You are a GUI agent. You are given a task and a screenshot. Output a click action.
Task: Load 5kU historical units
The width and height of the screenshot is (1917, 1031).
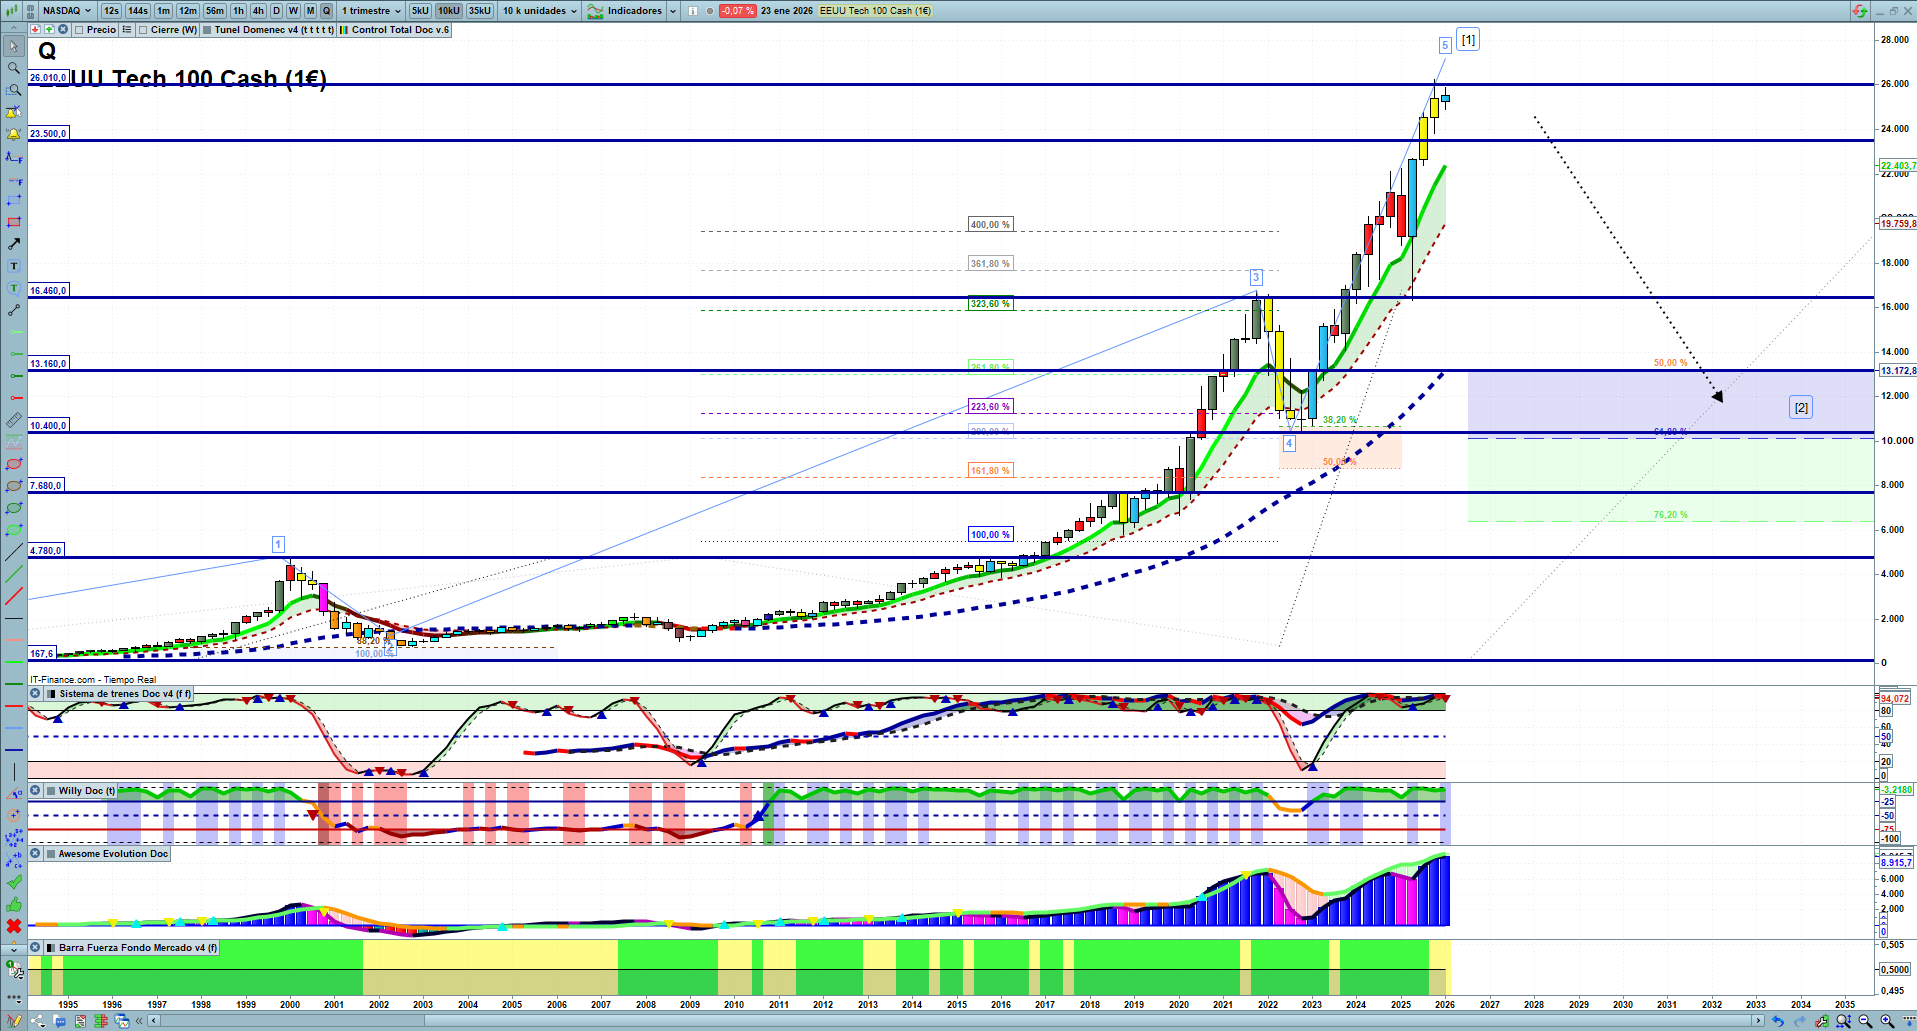[420, 11]
